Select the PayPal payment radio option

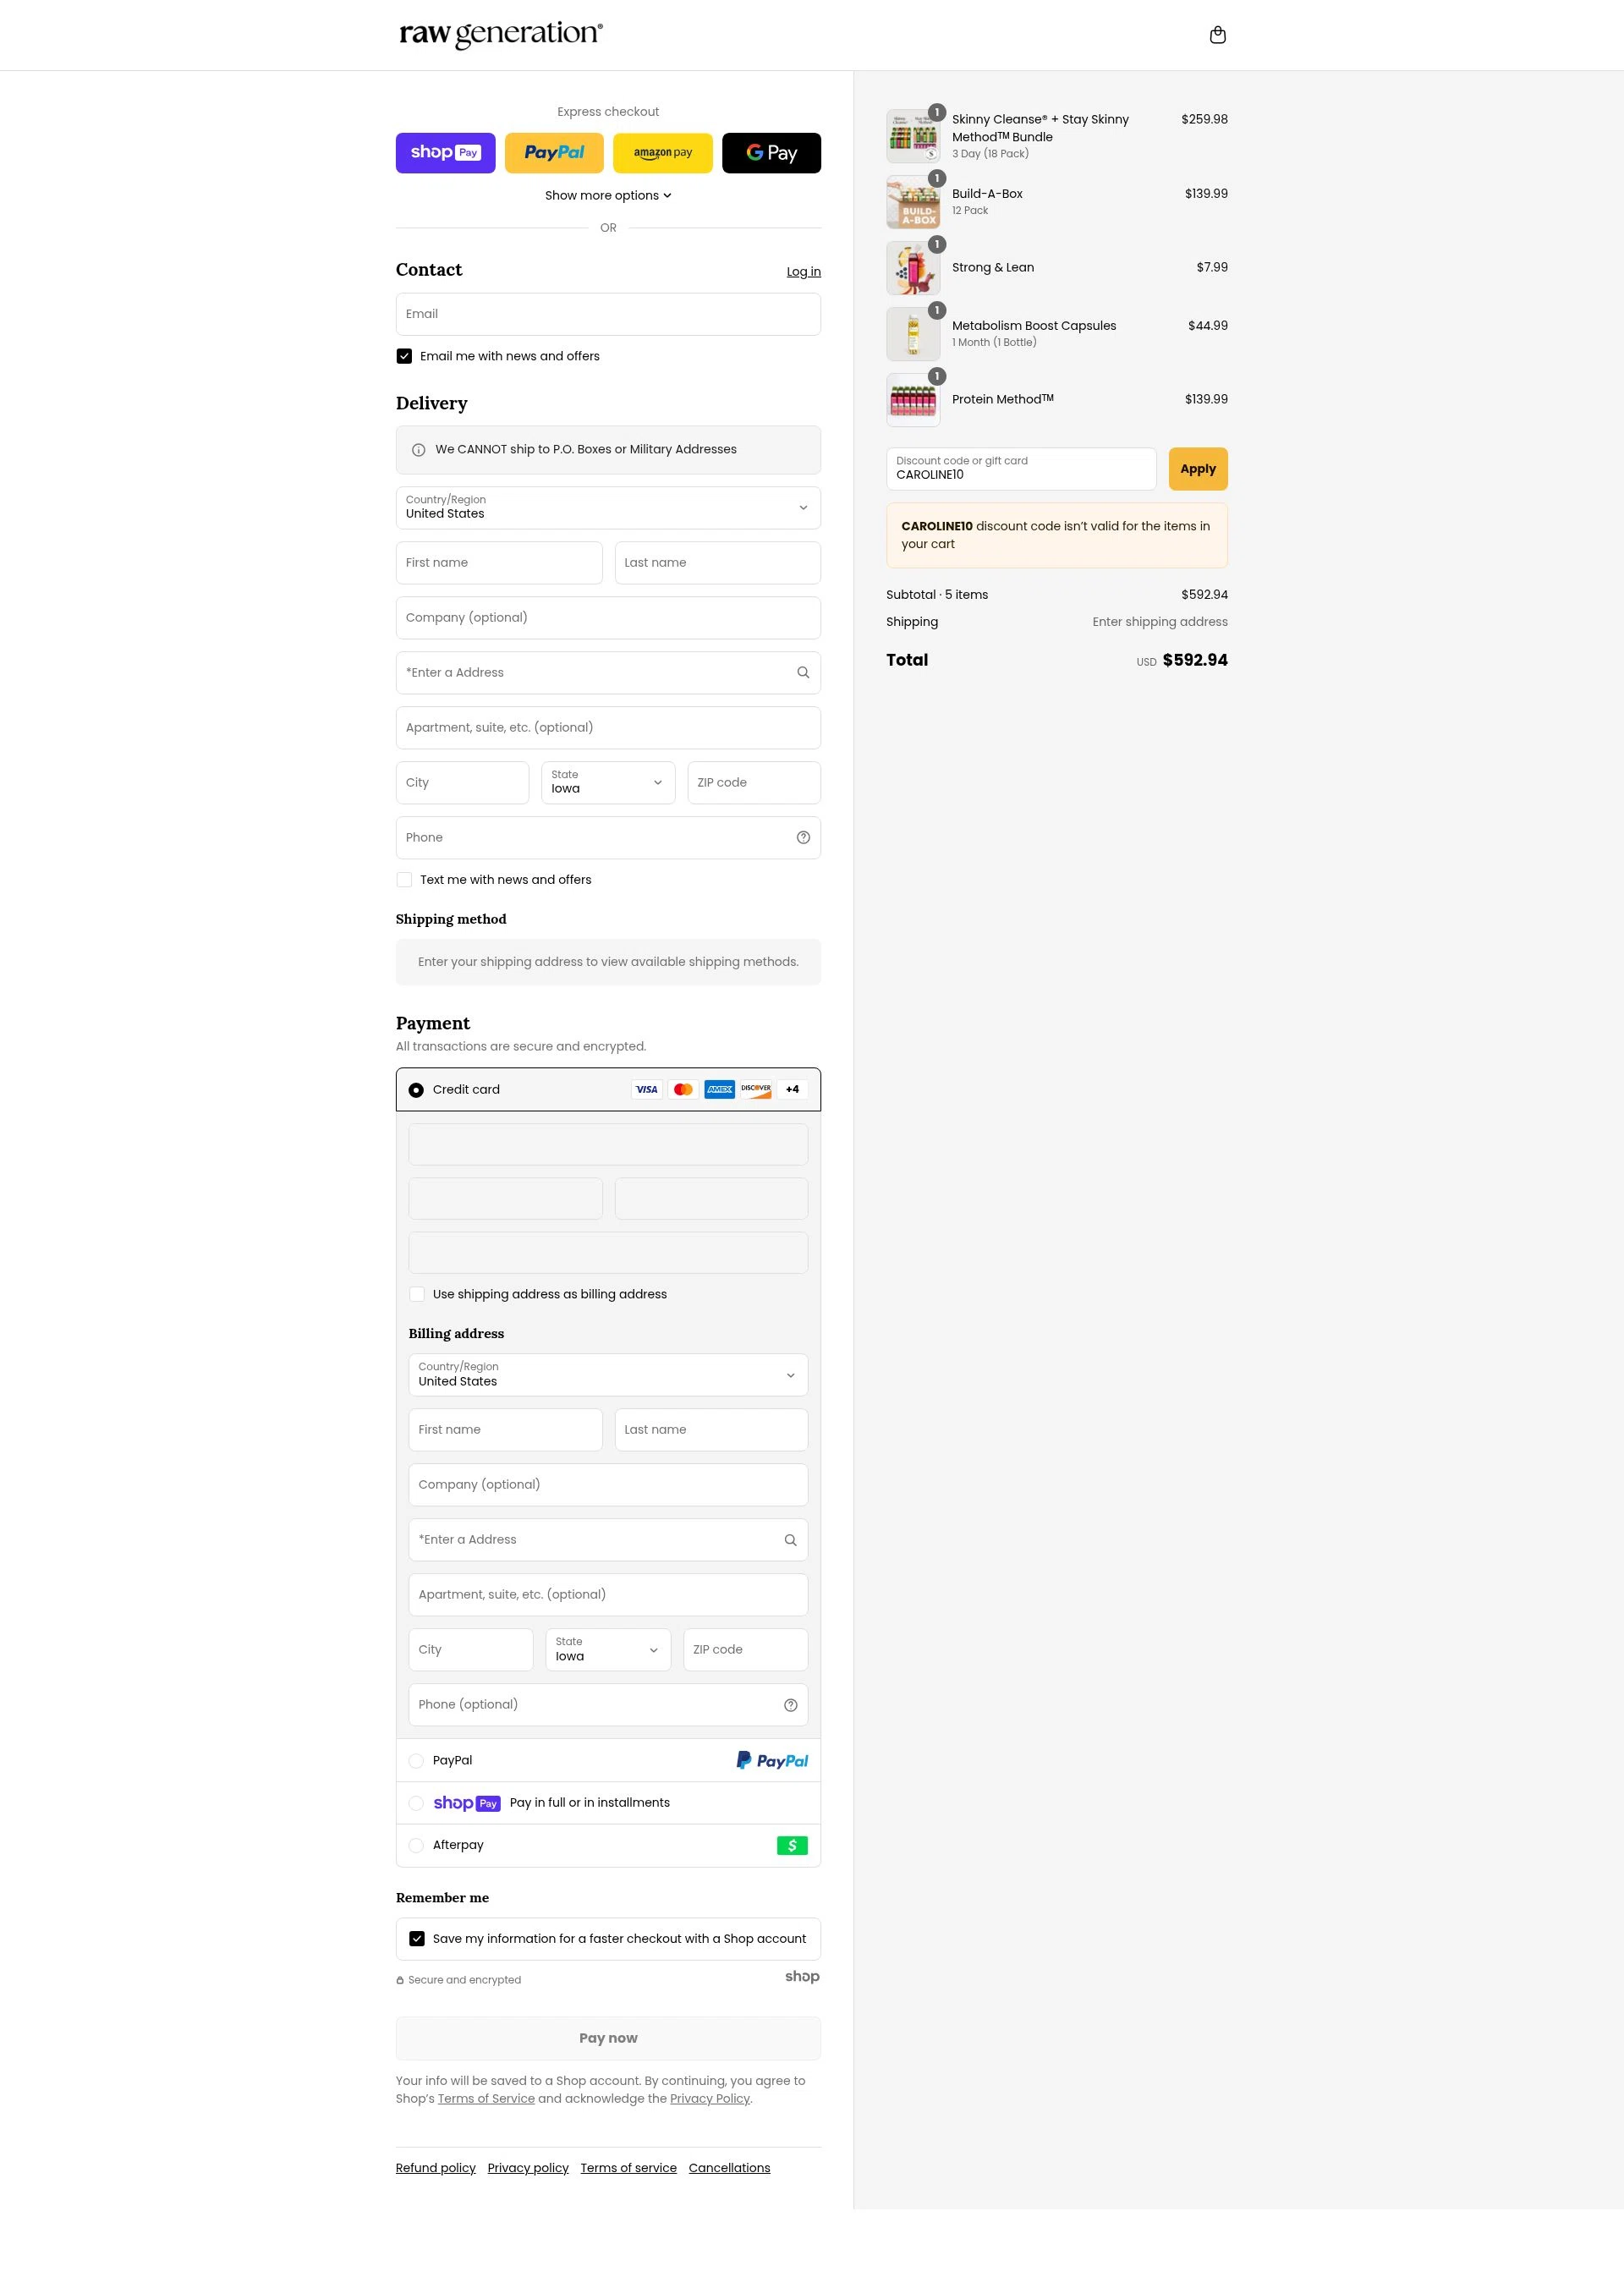click(416, 1761)
